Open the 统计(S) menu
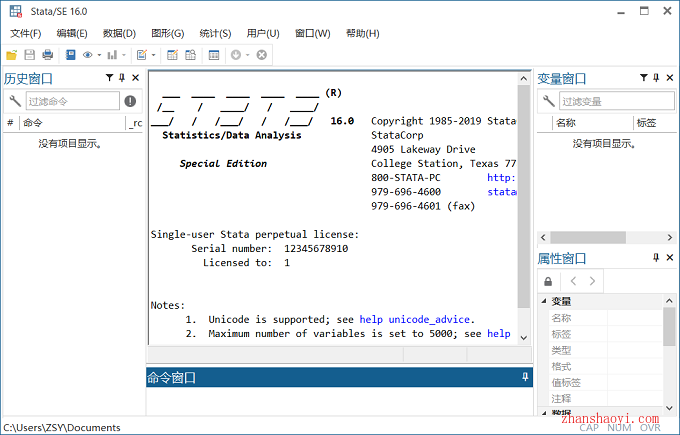The height and width of the screenshot is (435, 680). 216,33
